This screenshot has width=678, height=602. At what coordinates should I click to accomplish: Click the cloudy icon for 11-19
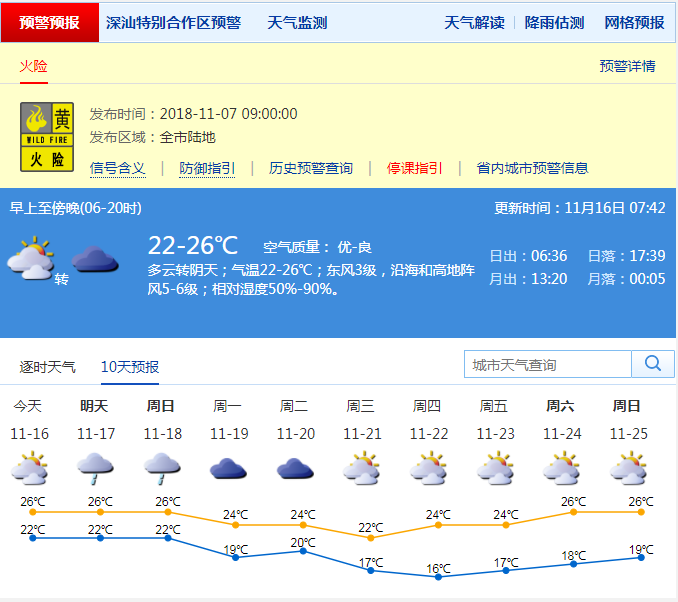[x=228, y=468]
